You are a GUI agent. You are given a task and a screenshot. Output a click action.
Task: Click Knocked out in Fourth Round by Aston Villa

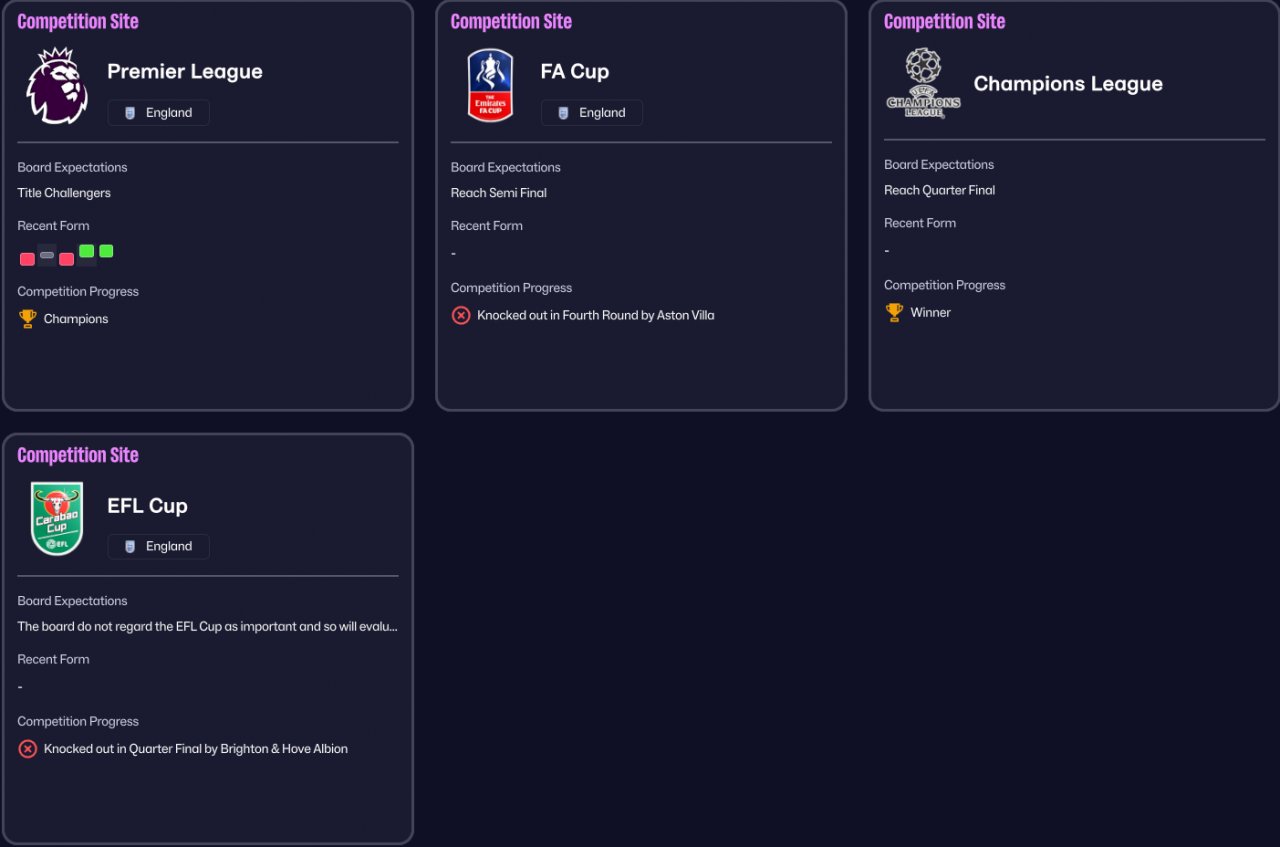pyautogui.click(x=596, y=316)
